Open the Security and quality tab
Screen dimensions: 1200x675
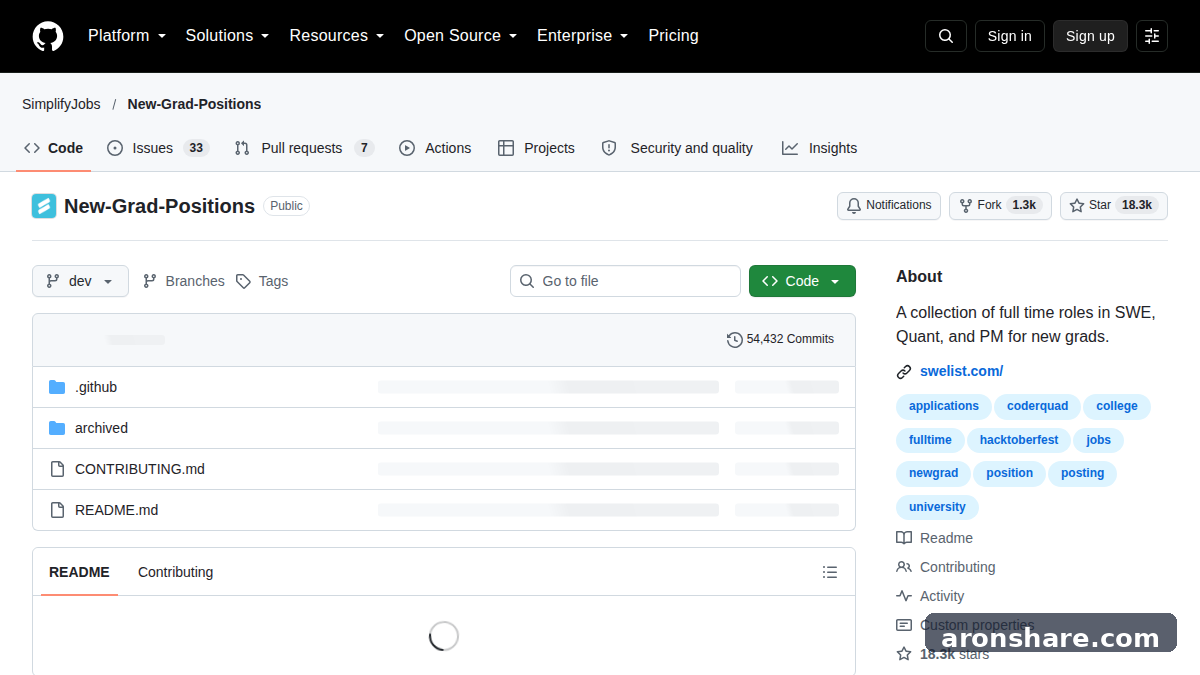(677, 148)
